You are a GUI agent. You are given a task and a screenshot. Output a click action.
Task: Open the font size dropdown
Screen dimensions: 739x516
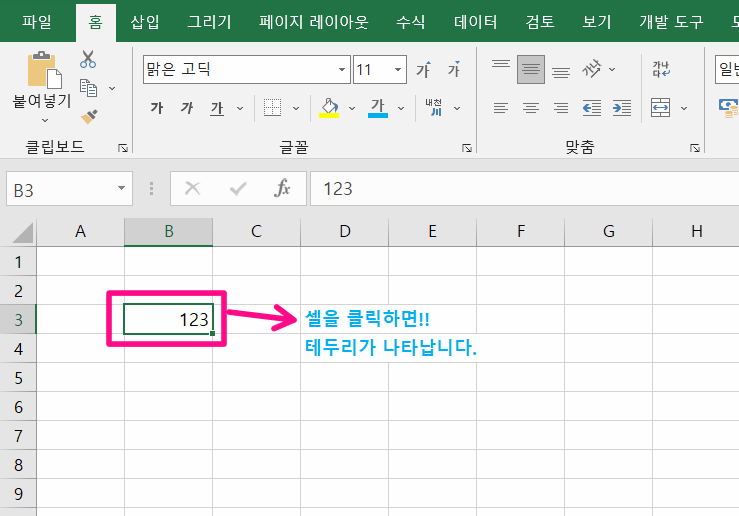click(398, 70)
